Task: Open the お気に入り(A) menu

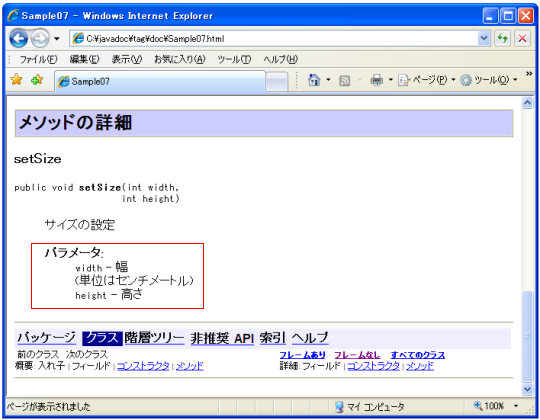Action: [x=179, y=60]
